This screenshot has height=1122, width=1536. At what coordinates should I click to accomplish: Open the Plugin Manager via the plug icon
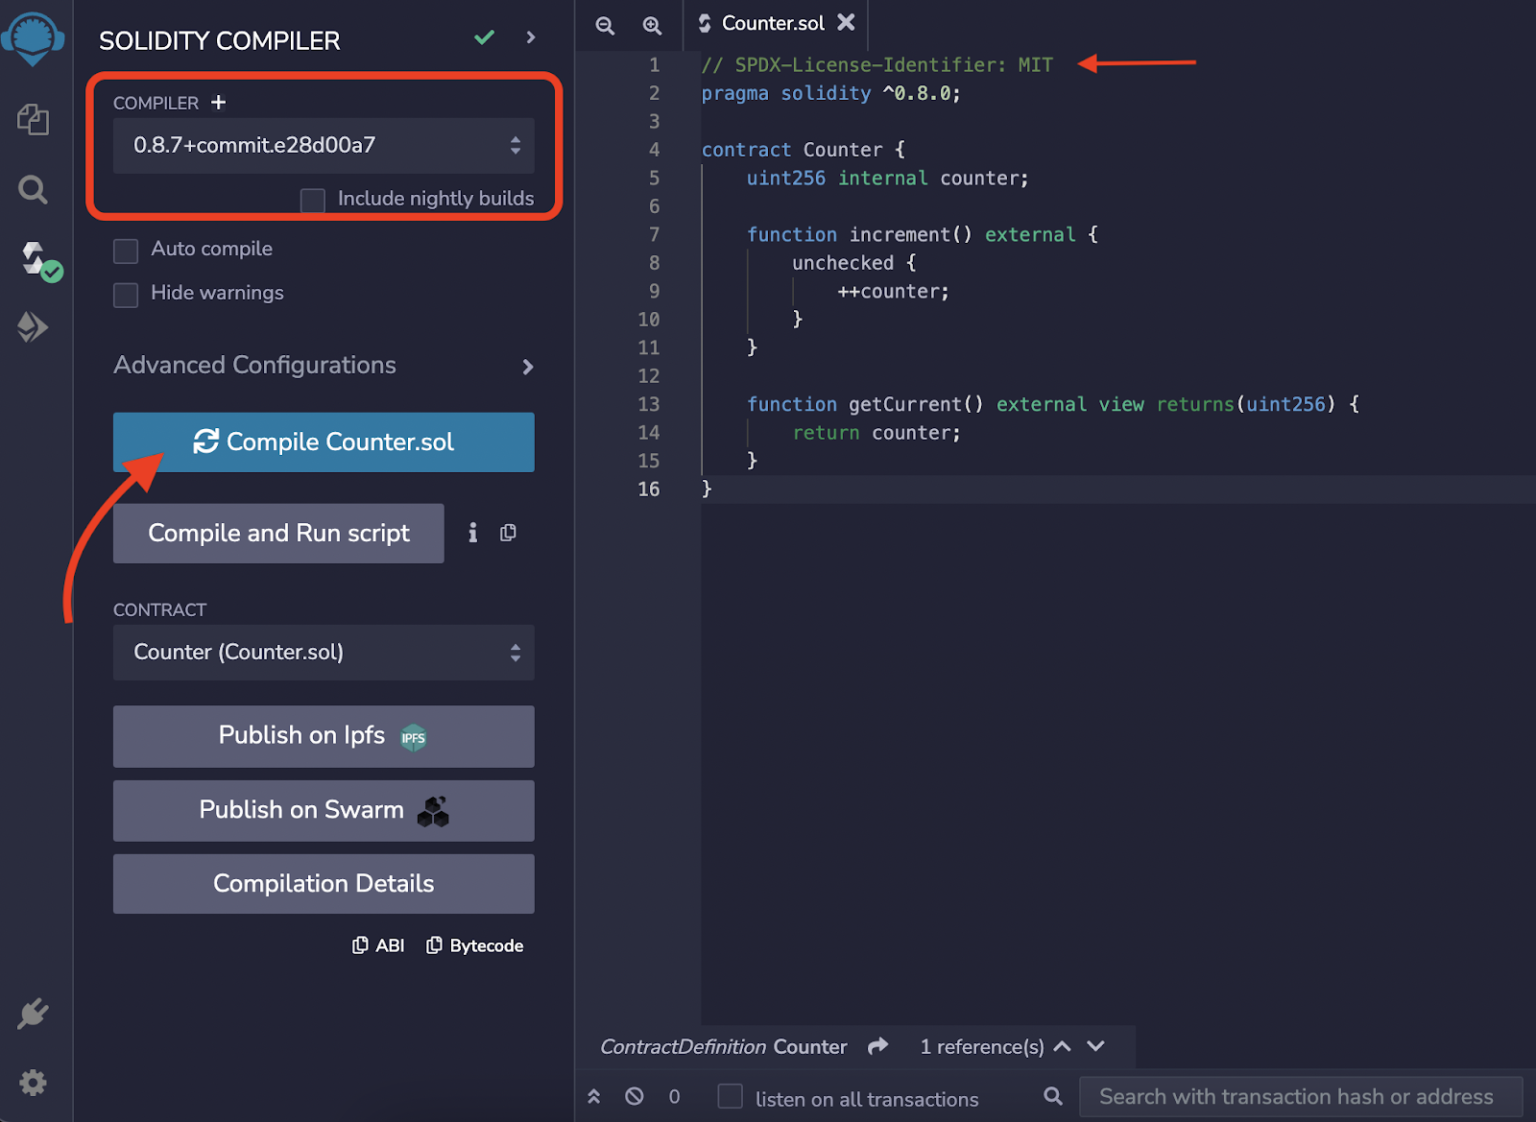(33, 1013)
